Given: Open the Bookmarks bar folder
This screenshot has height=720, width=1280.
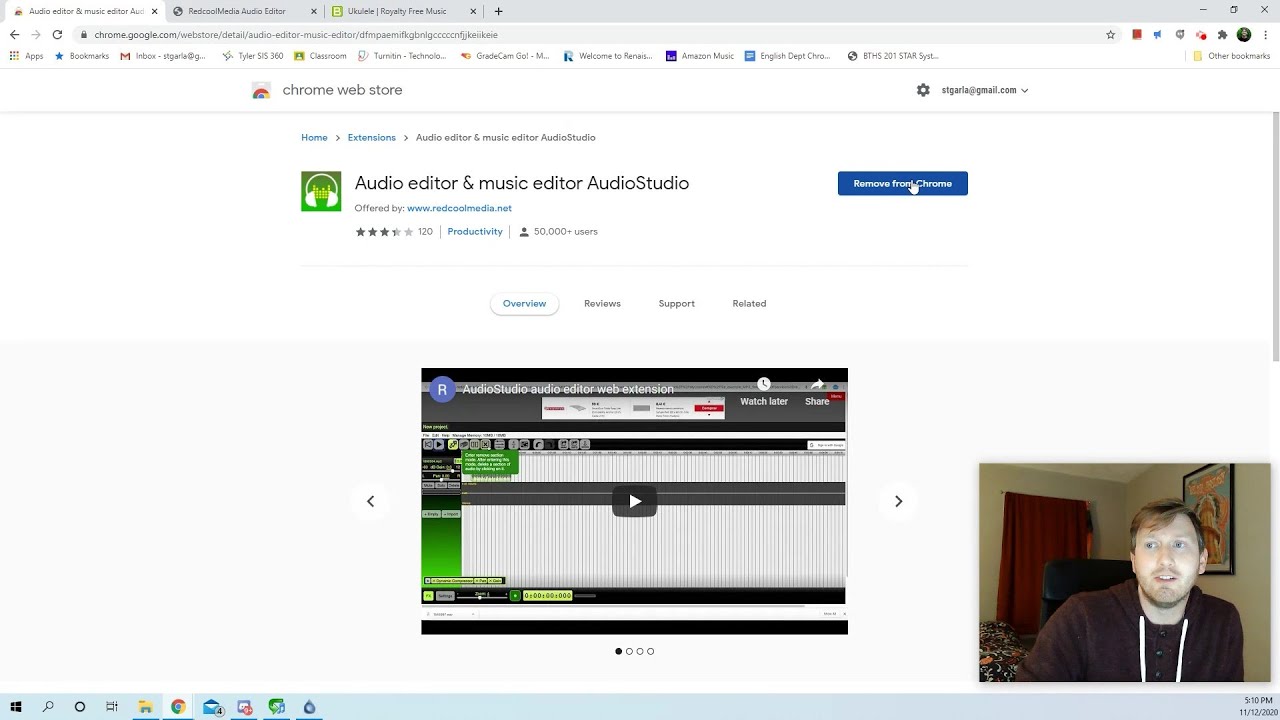Looking at the screenshot, I should point(81,56).
